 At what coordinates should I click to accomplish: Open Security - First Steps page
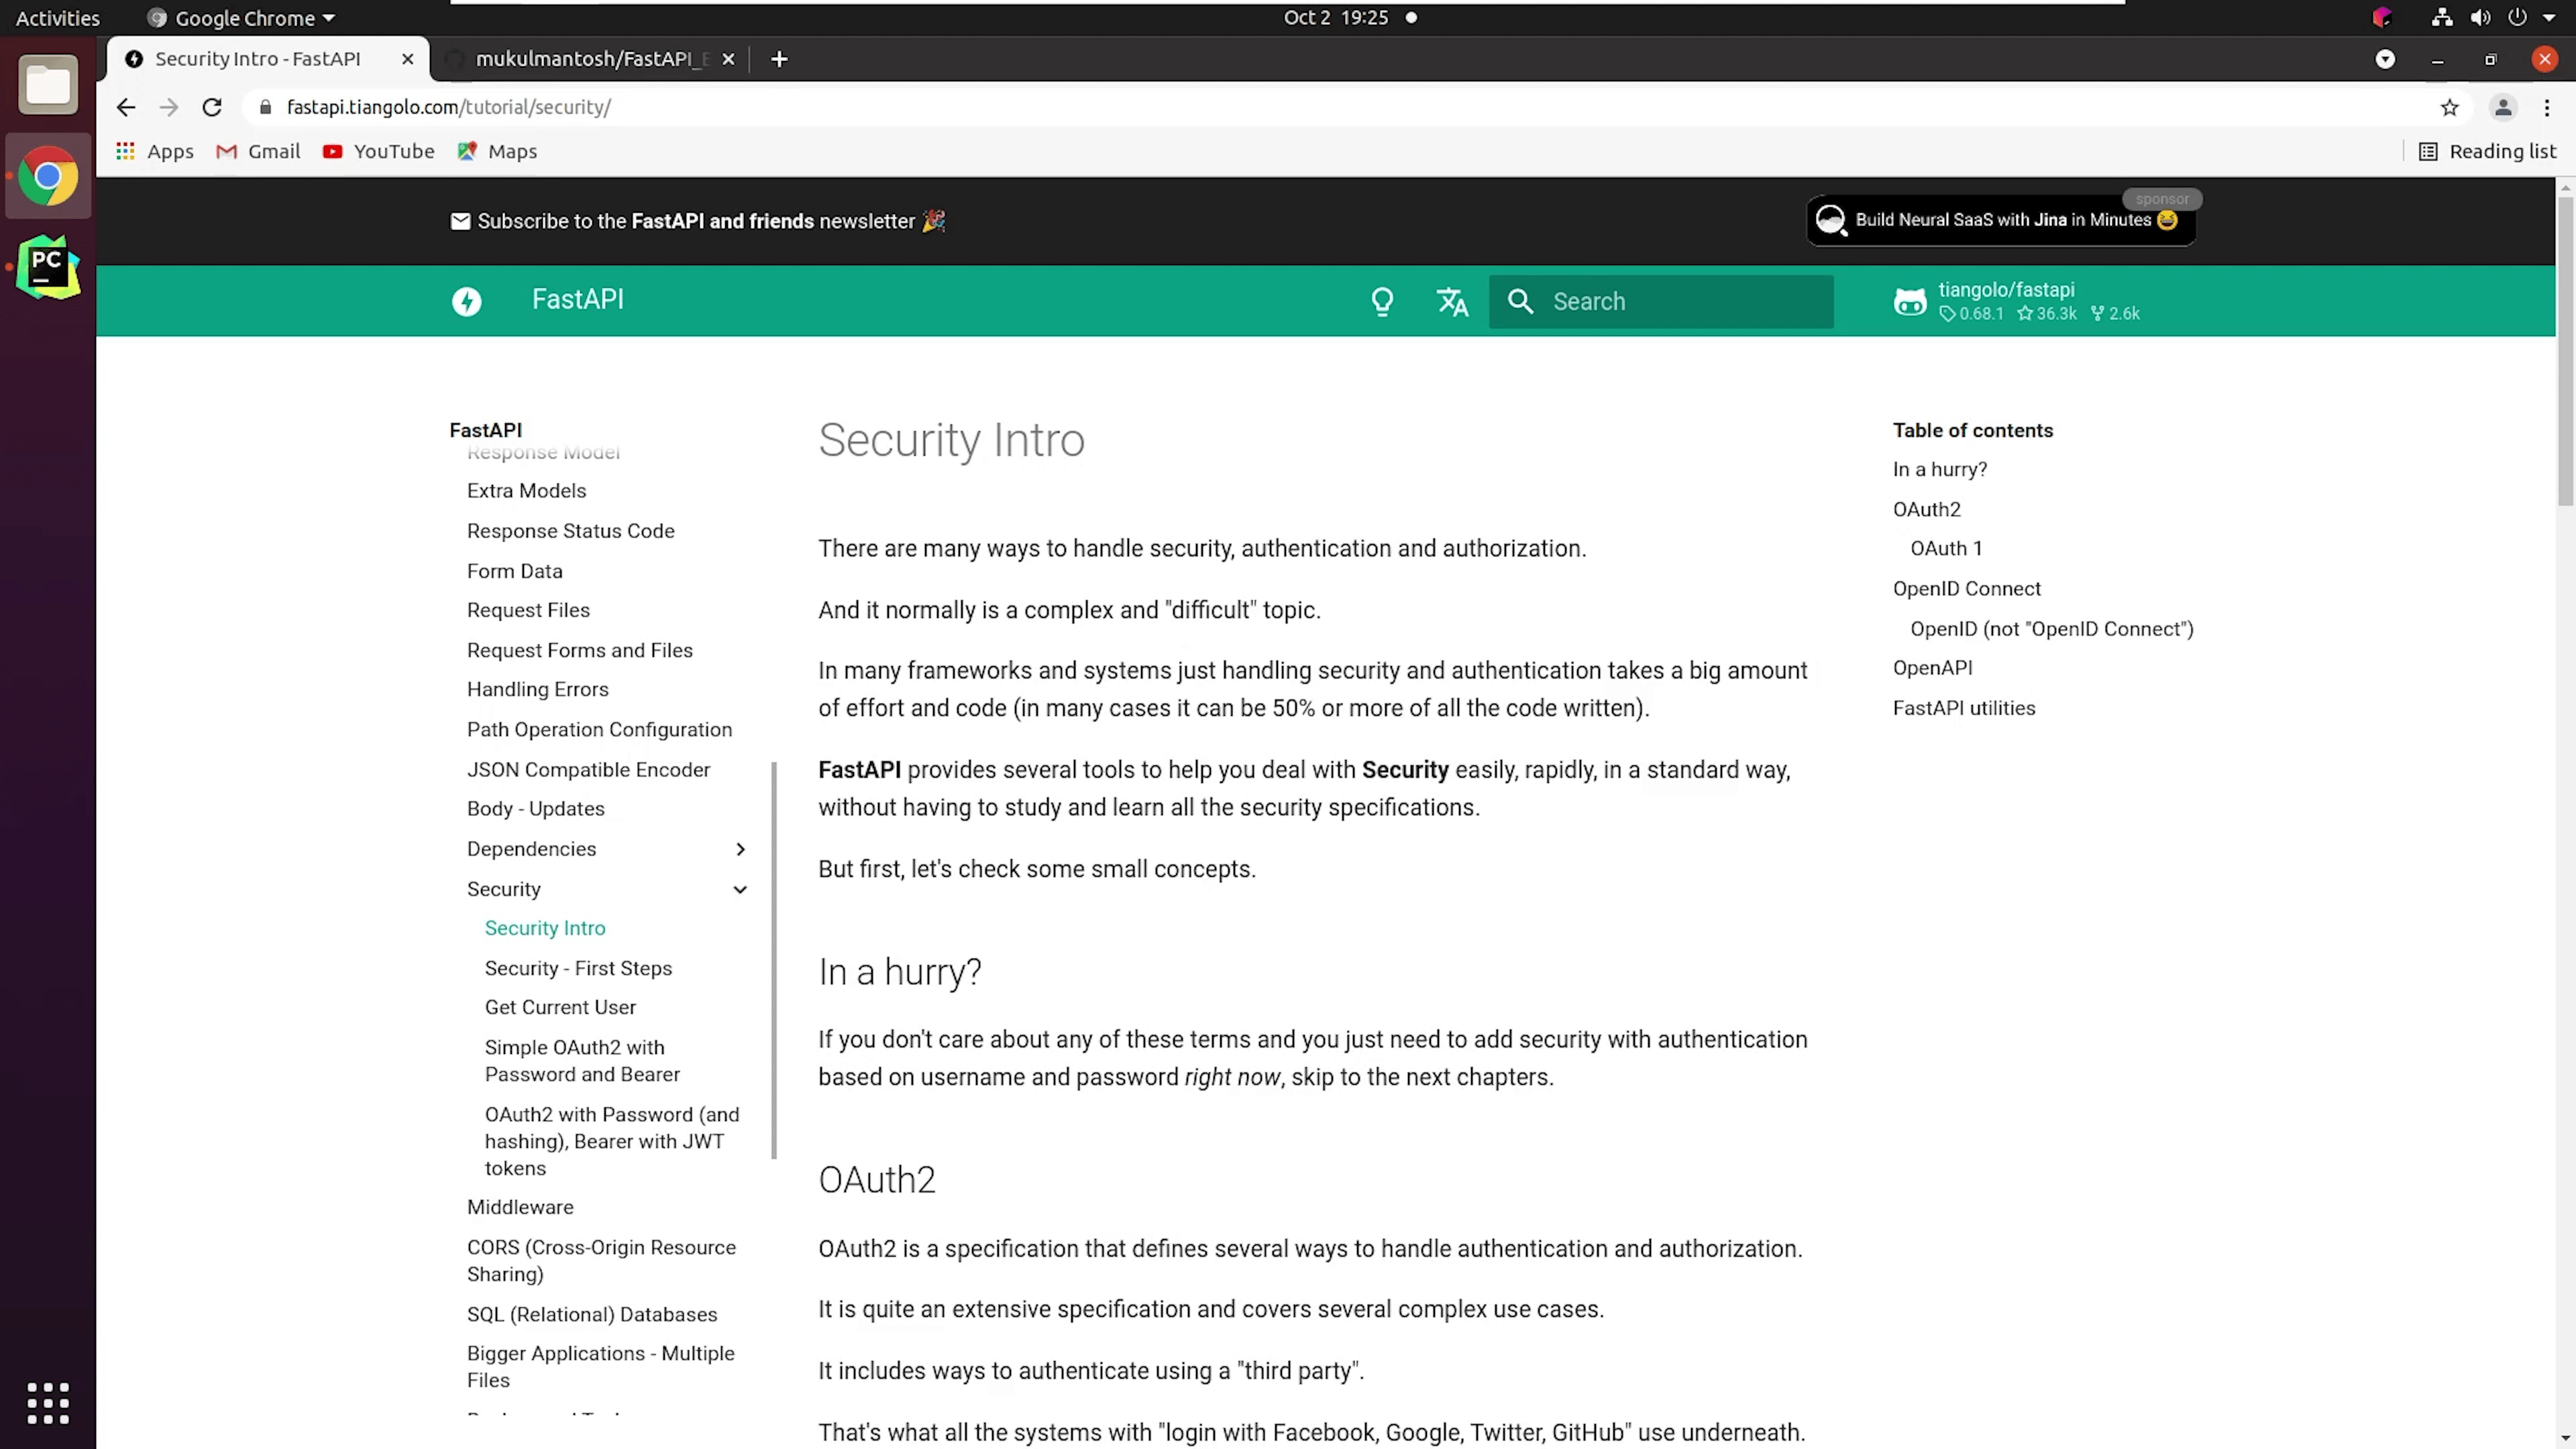[578, 968]
